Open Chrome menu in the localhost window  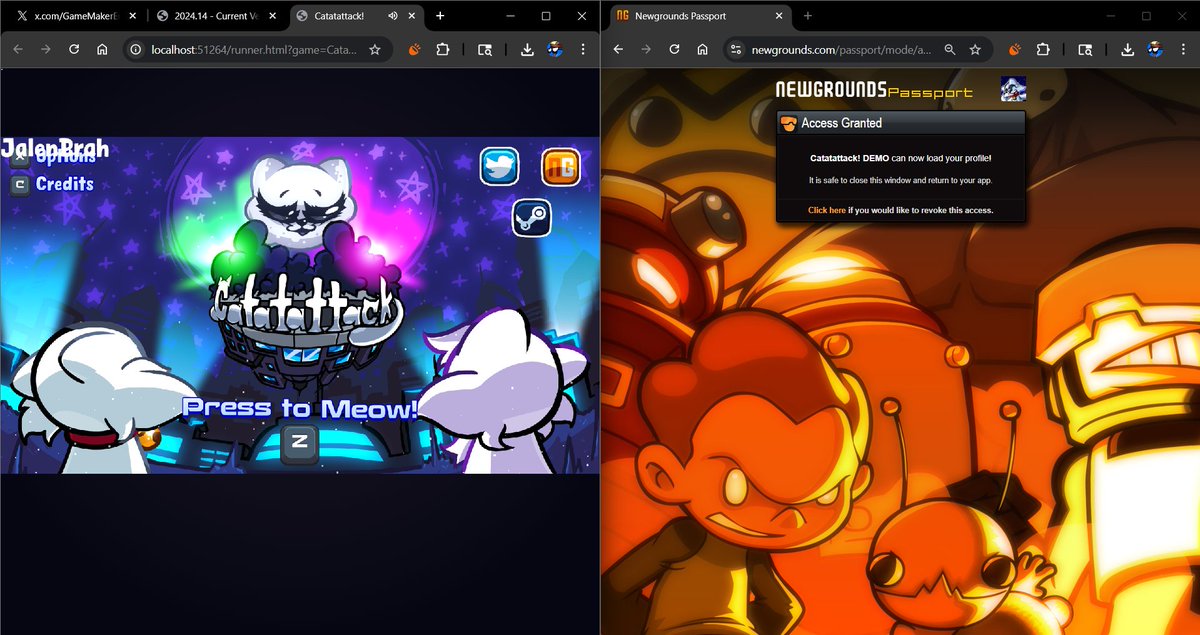point(583,49)
